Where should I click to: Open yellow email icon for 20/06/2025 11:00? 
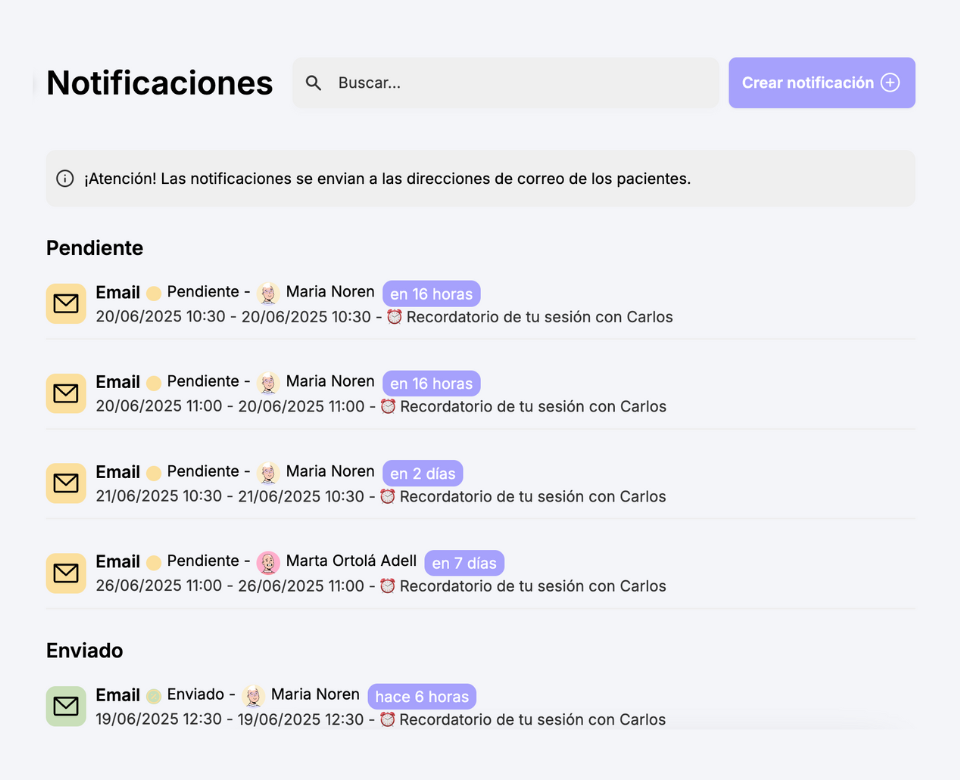tap(66, 393)
